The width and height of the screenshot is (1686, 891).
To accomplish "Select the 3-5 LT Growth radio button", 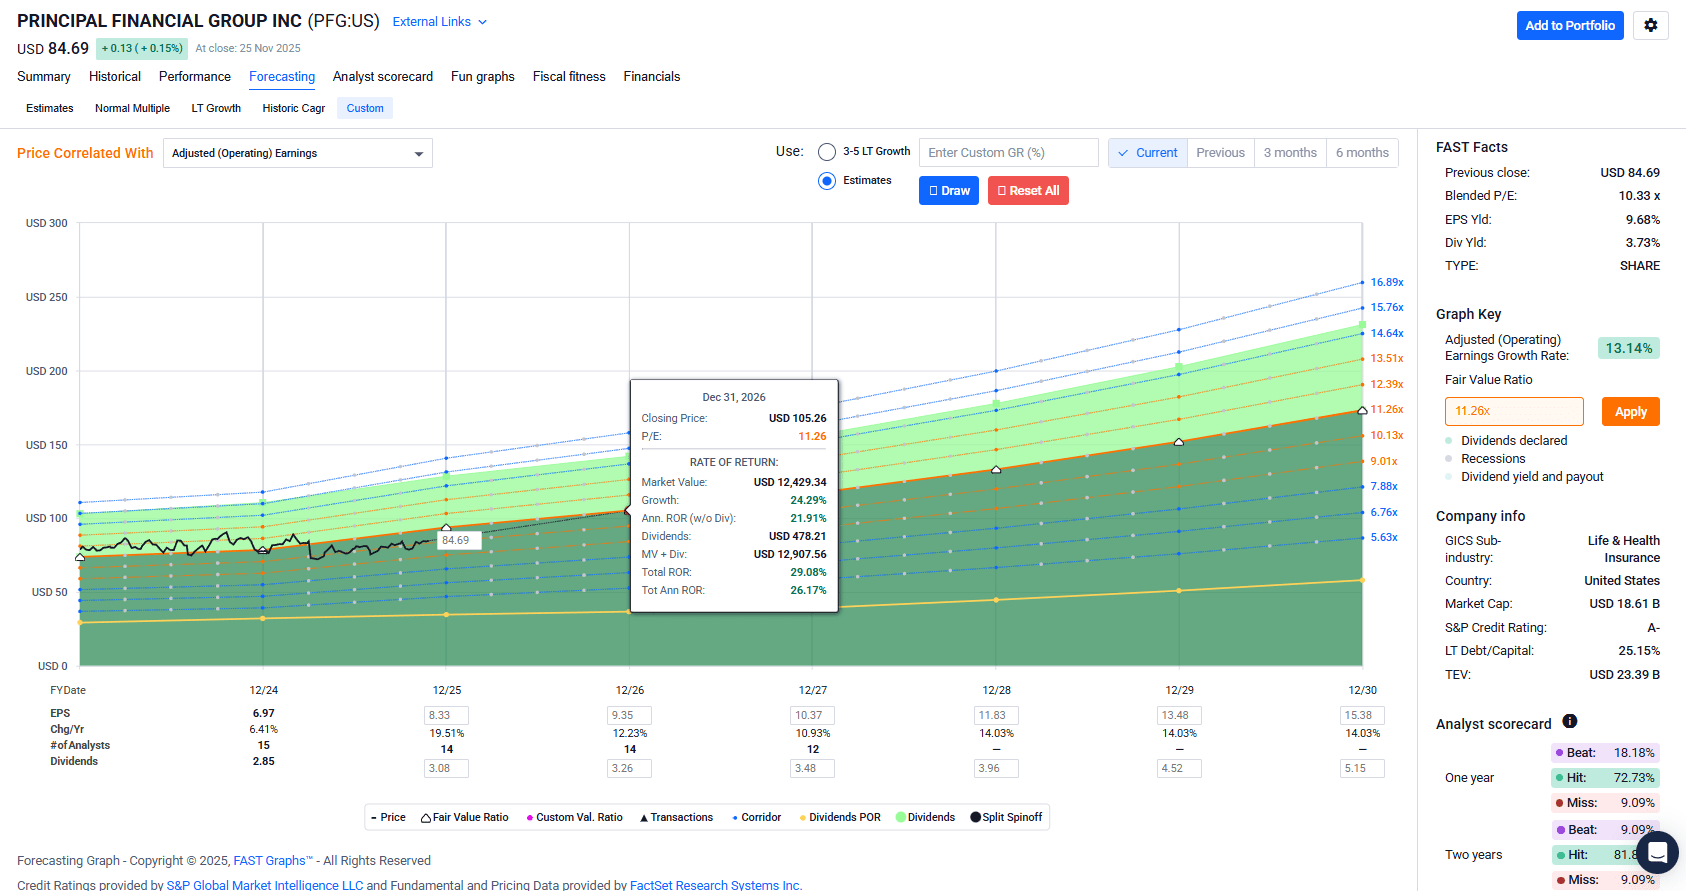I will [827, 152].
